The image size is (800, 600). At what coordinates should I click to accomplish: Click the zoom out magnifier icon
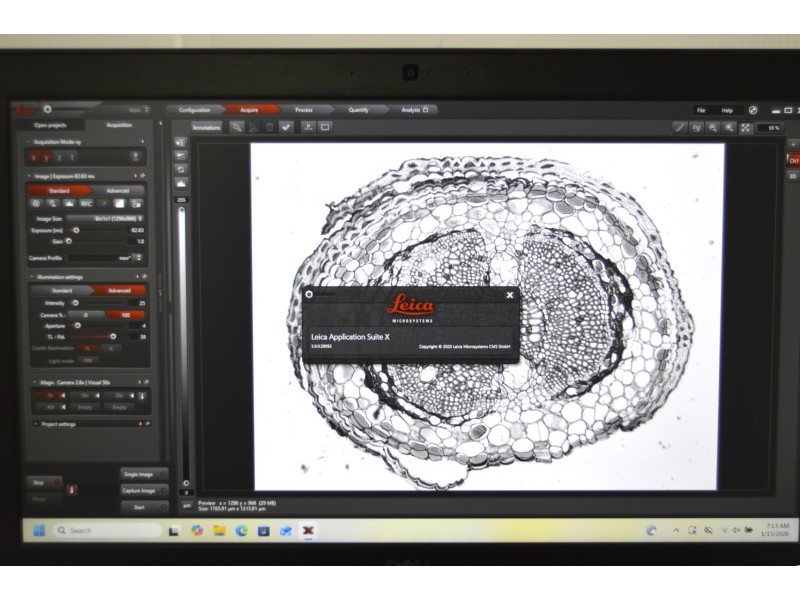coord(713,128)
